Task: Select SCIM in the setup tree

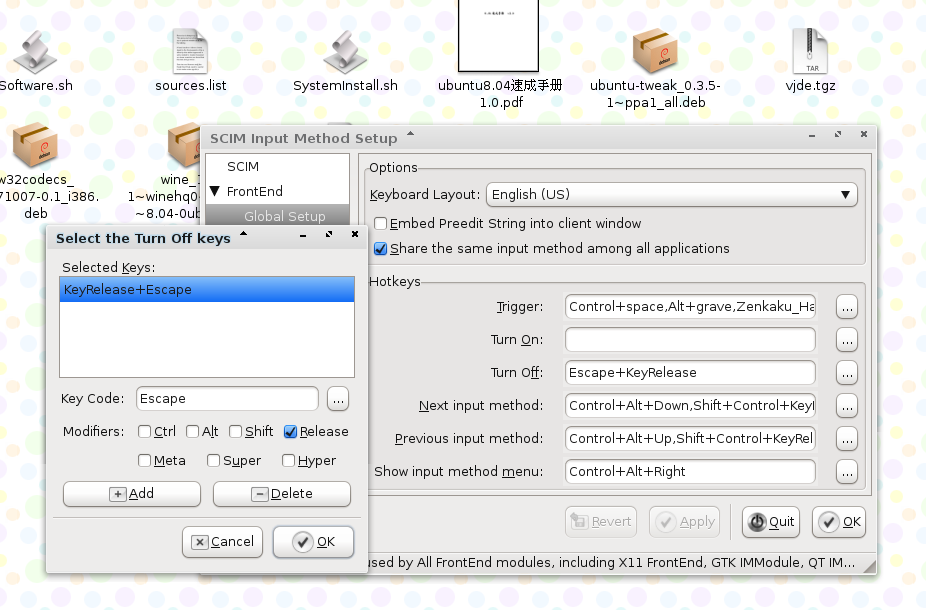Action: click(x=243, y=167)
